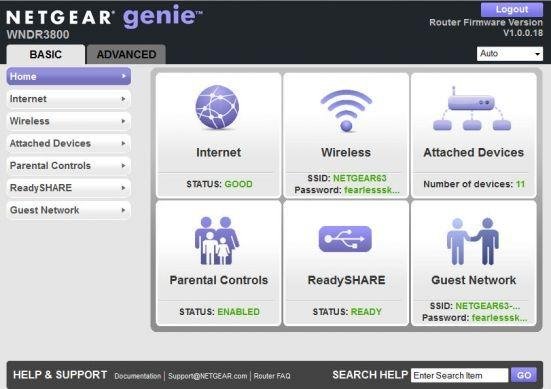Select the BASIC tab

tap(46, 54)
